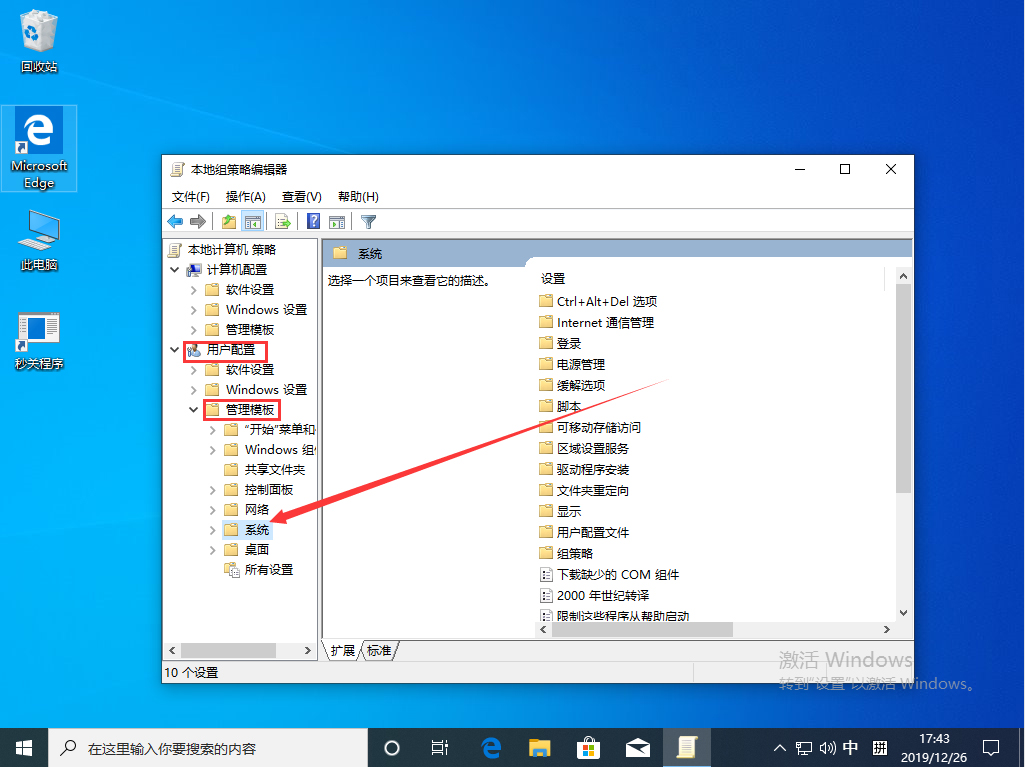Expand the 桌面 tree node

tap(211, 549)
